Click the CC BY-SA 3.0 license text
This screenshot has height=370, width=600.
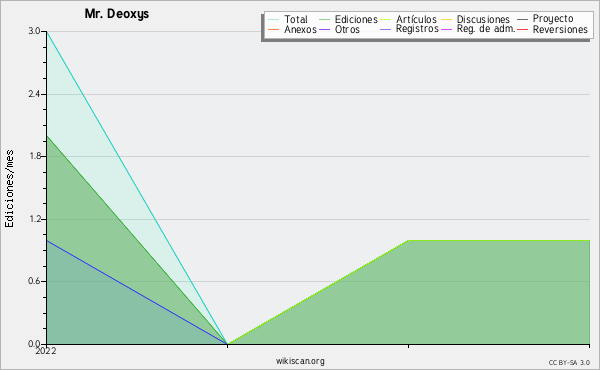(569, 363)
